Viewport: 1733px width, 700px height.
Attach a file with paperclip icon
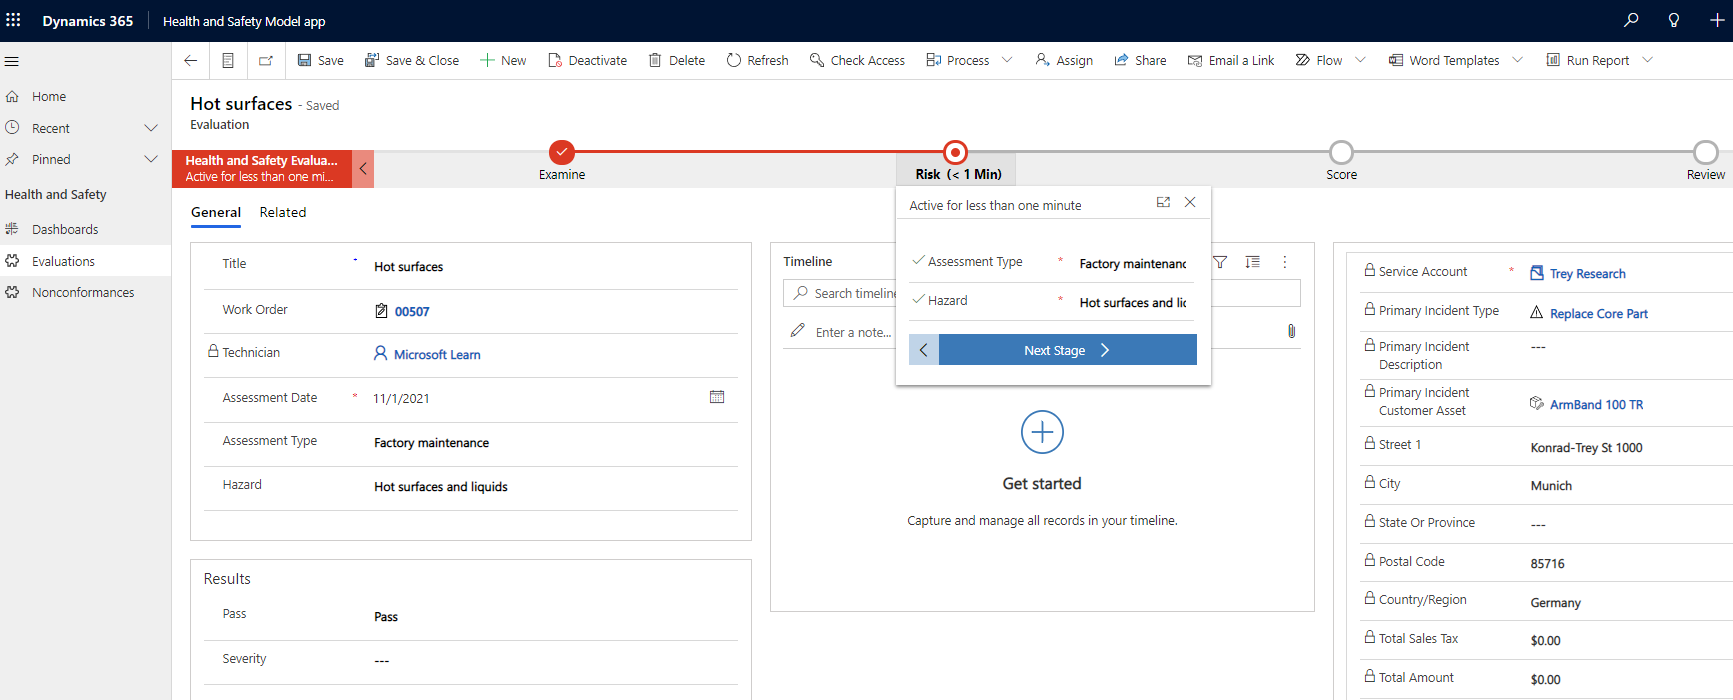point(1291,331)
